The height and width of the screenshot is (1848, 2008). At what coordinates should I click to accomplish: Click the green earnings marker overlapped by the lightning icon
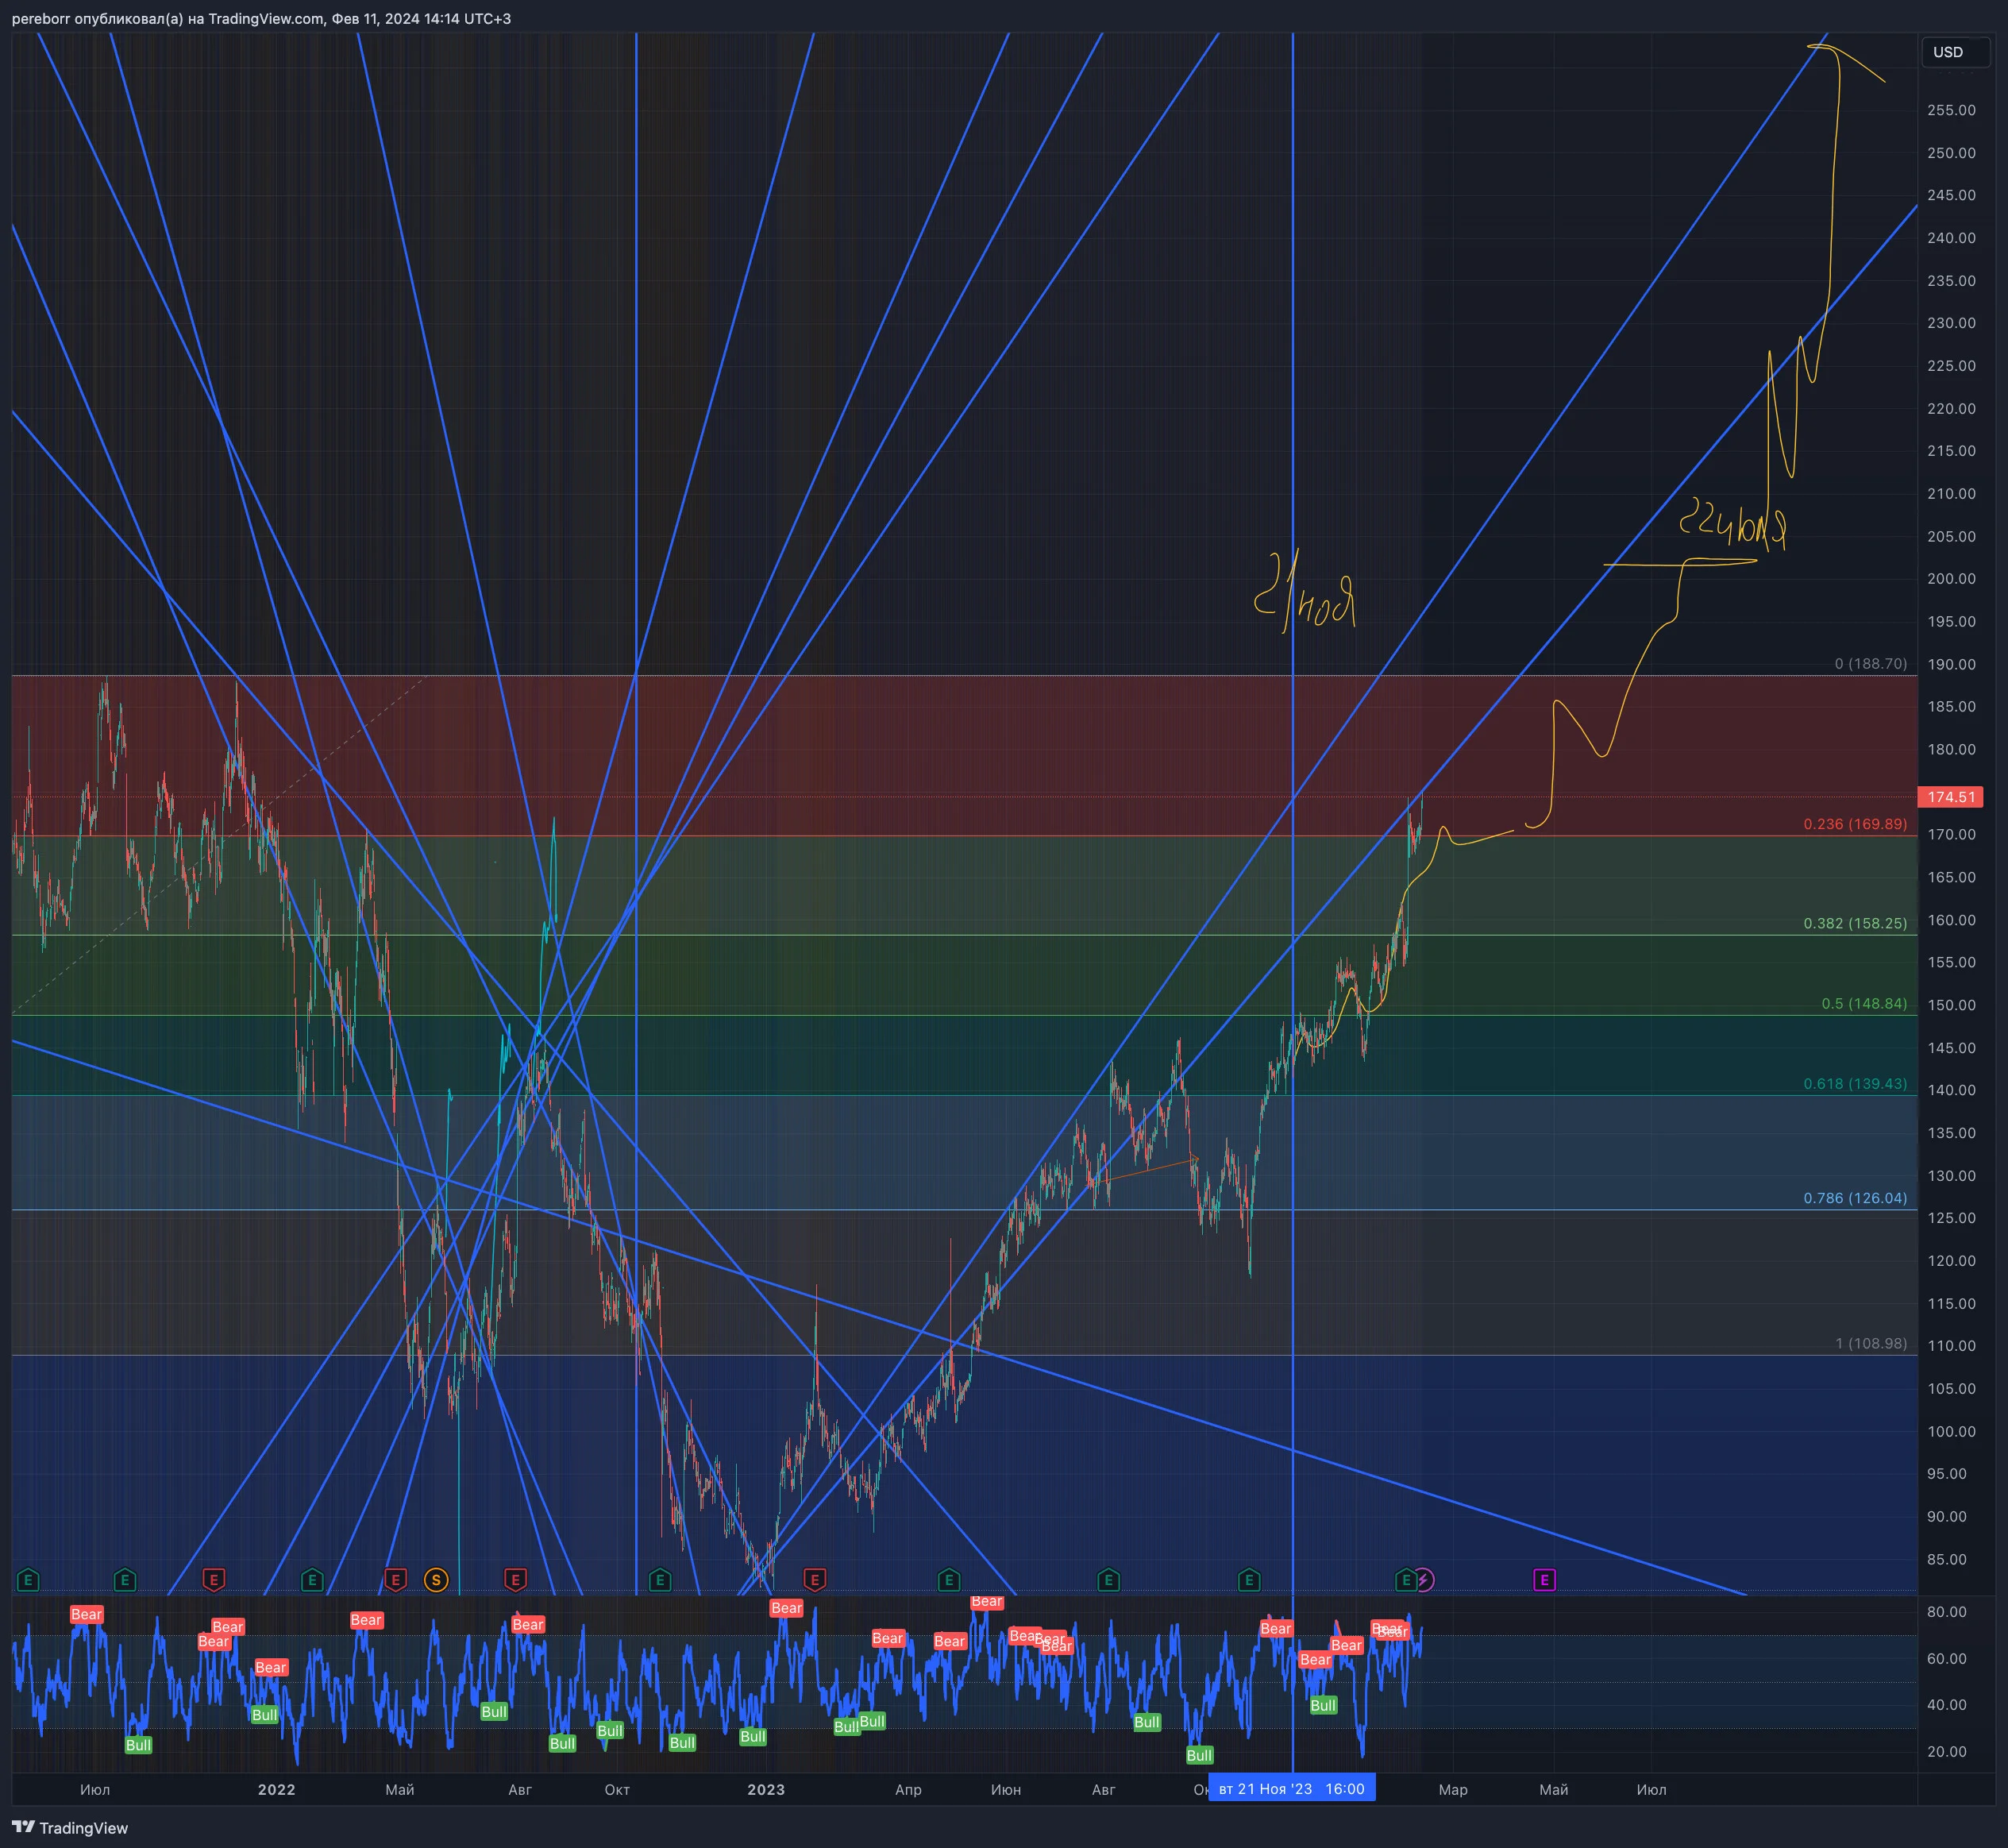coord(1406,1580)
